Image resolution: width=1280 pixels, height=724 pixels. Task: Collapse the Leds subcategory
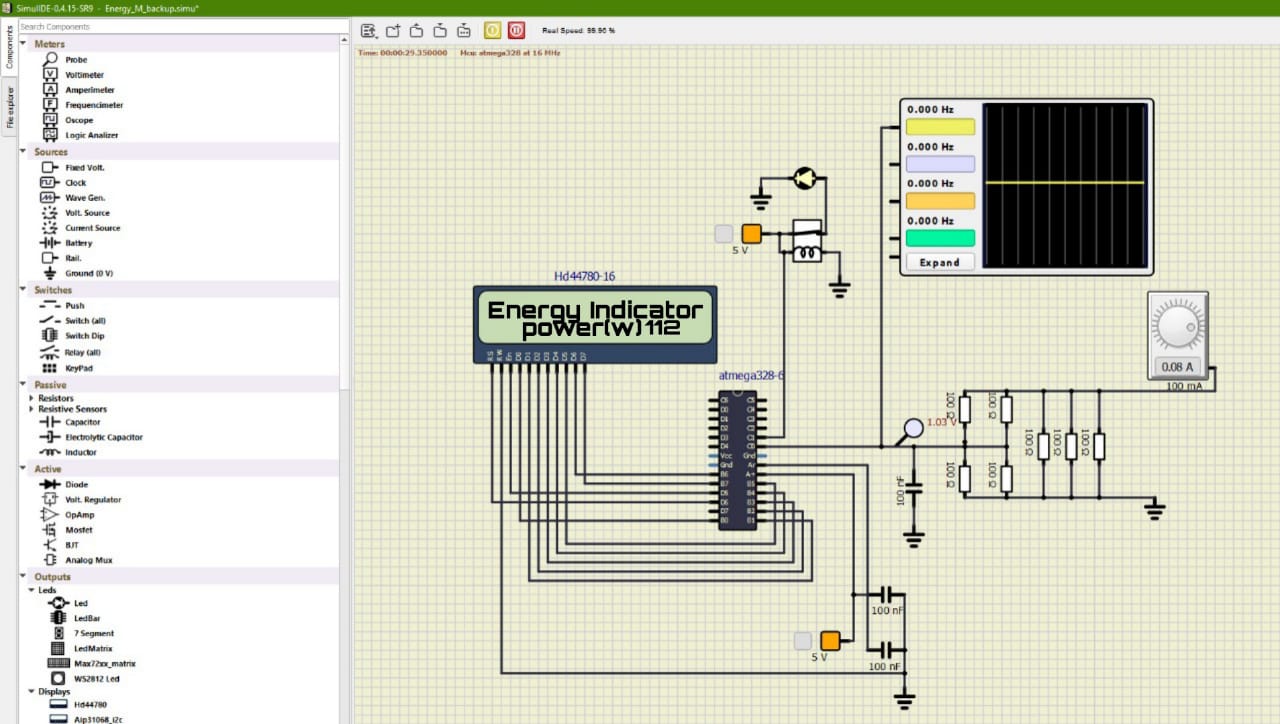coord(31,590)
